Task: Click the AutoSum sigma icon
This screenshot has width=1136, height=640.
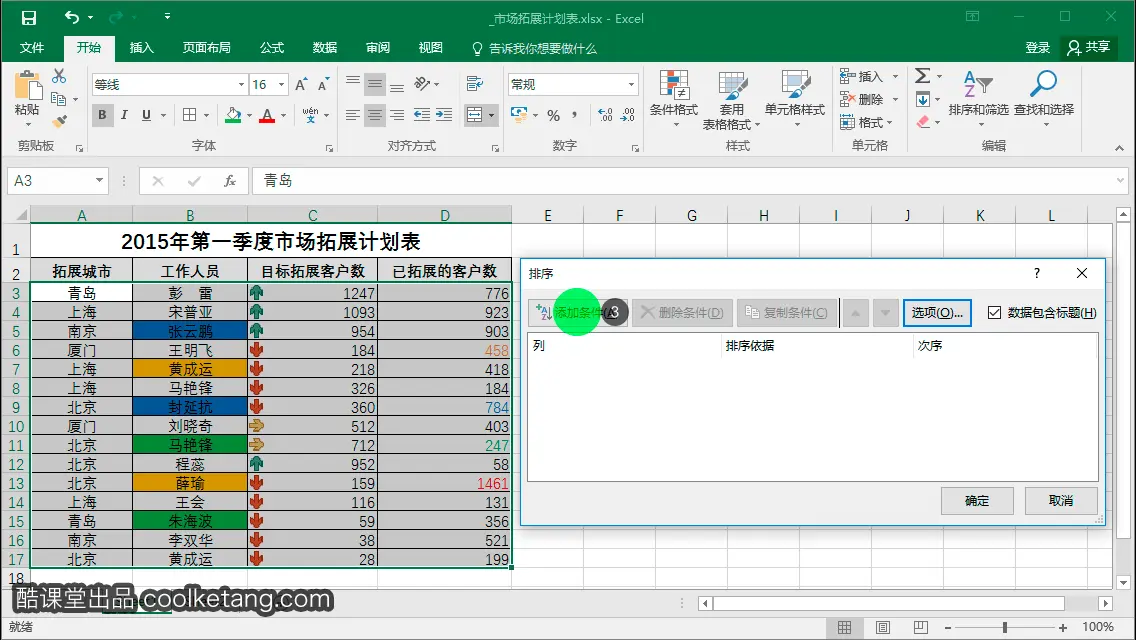Action: click(922, 75)
